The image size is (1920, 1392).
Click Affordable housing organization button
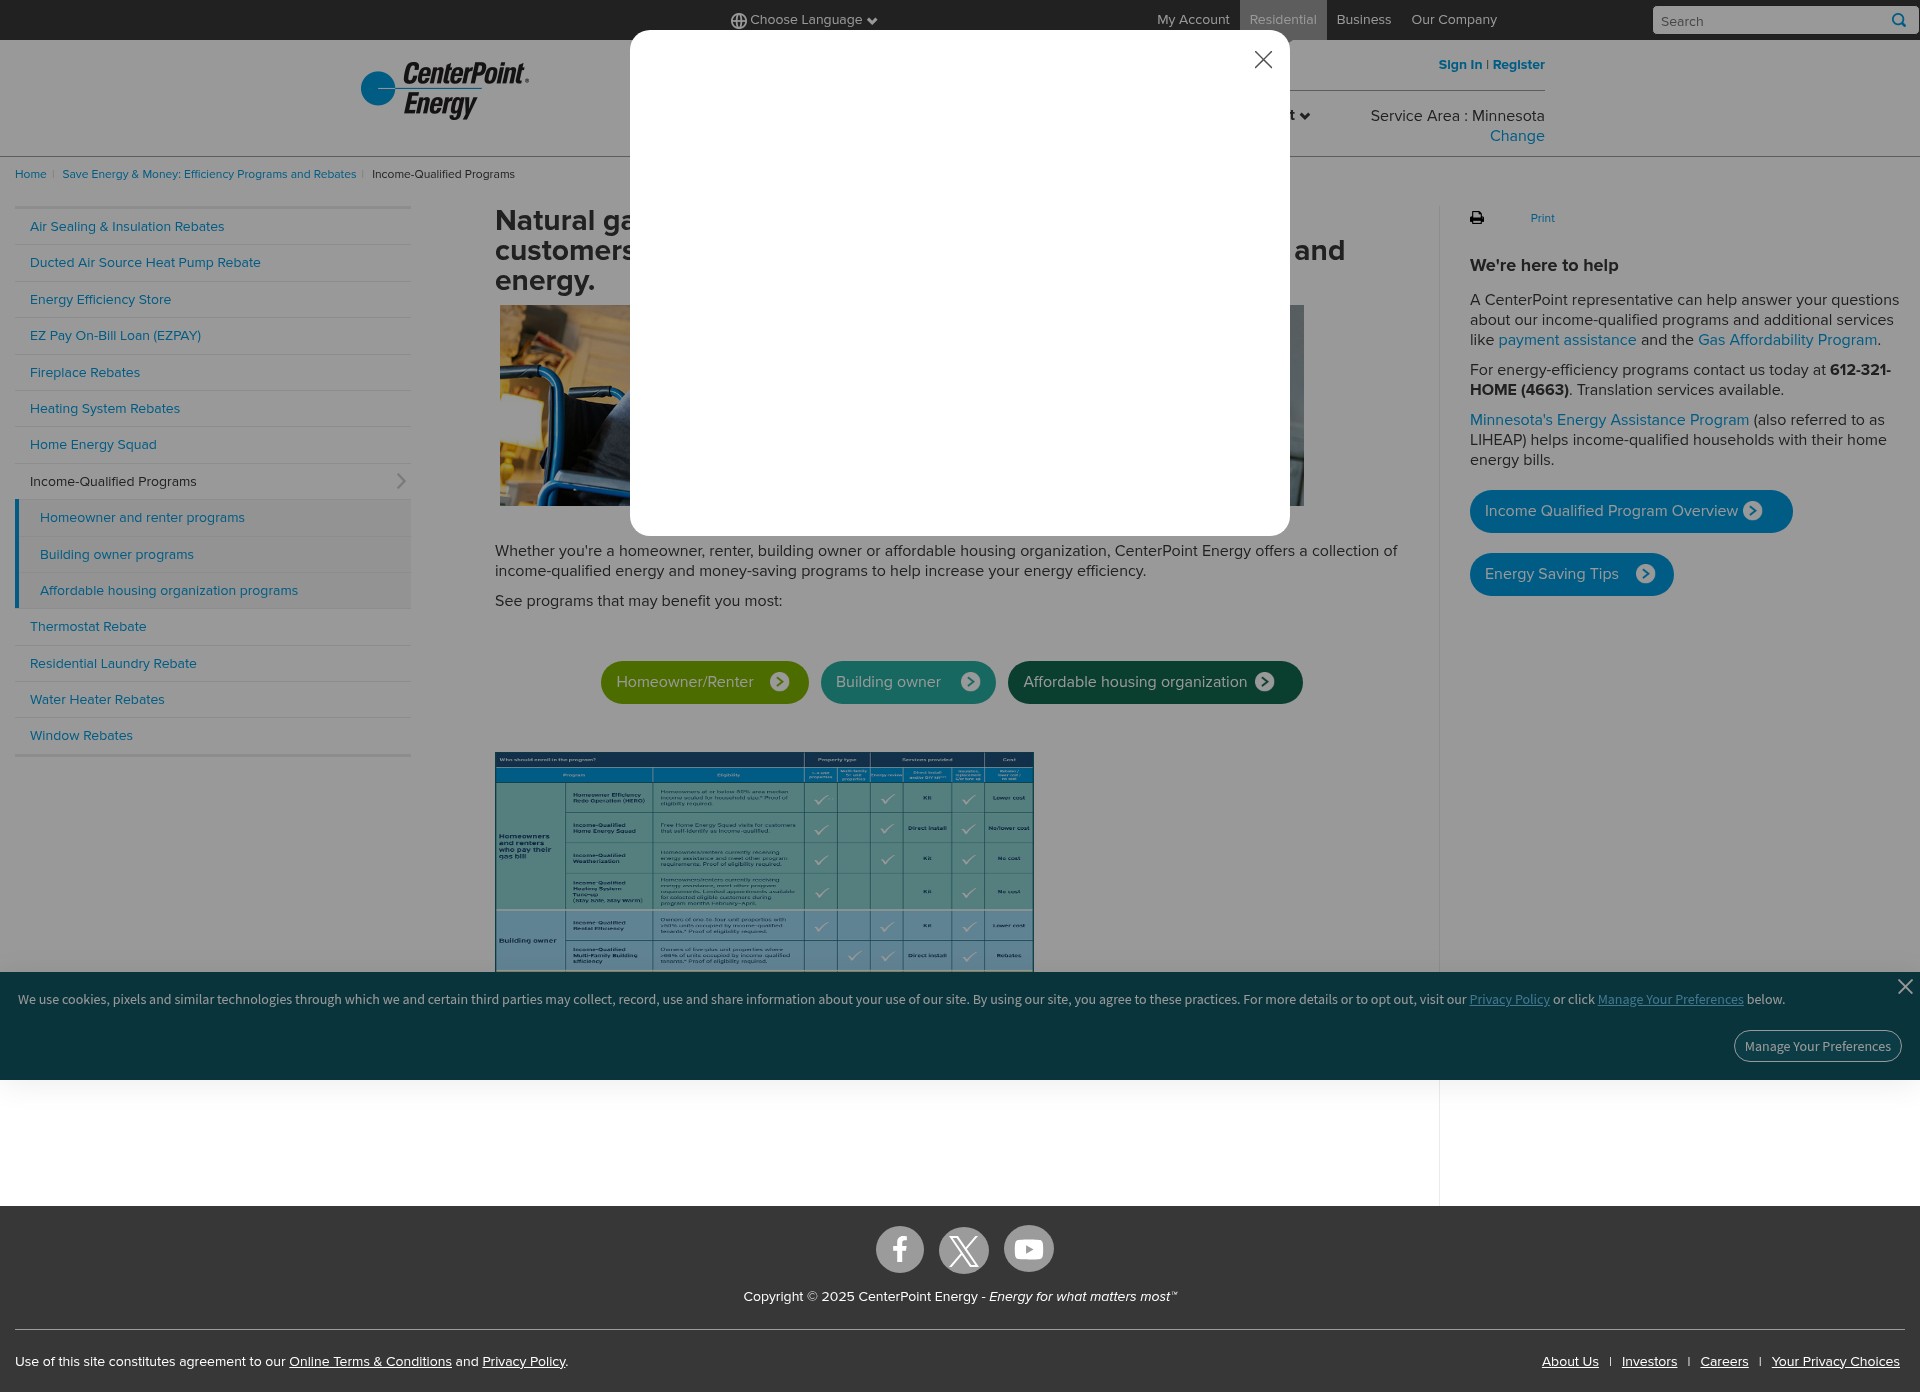tap(1155, 682)
